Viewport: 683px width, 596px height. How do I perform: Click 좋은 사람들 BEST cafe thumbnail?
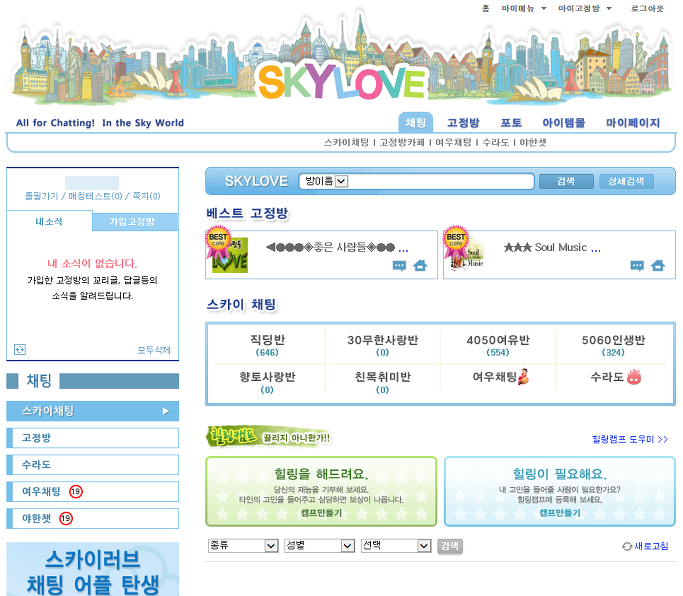[x=227, y=250]
